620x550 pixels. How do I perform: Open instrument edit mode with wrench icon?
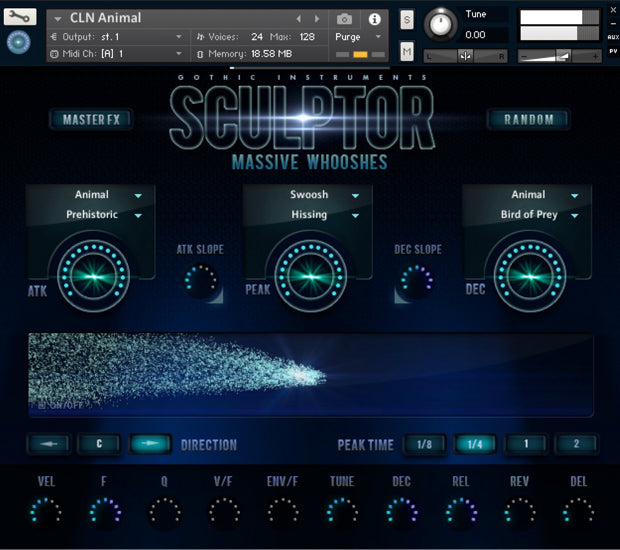[x=20, y=17]
